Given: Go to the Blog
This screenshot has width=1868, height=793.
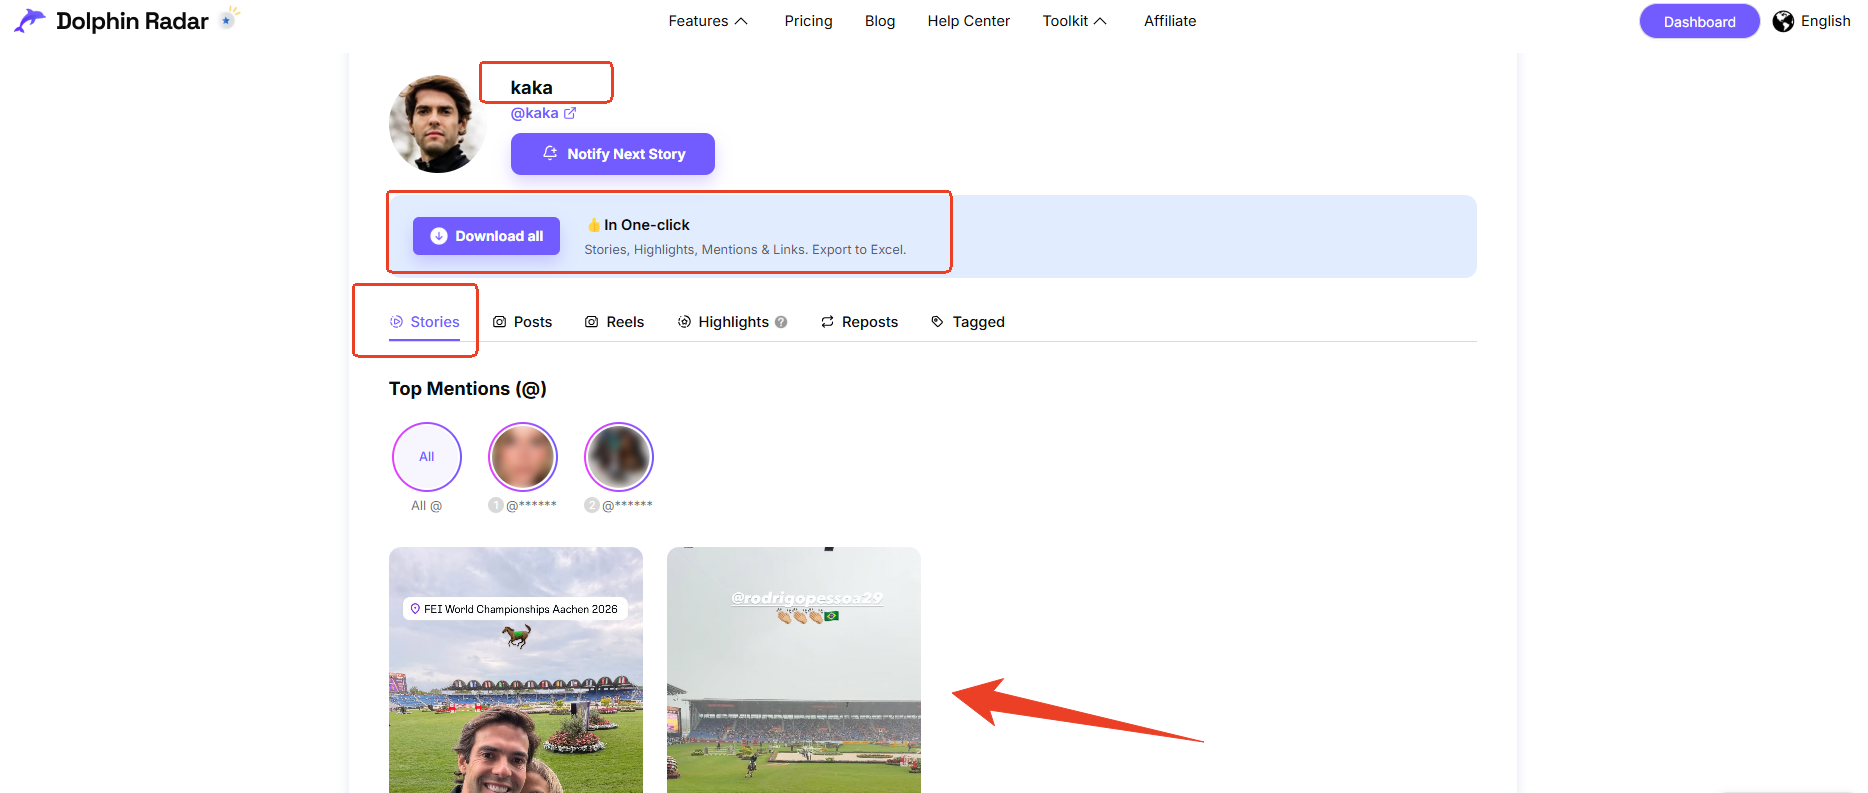Looking at the screenshot, I should pyautogui.click(x=880, y=21).
